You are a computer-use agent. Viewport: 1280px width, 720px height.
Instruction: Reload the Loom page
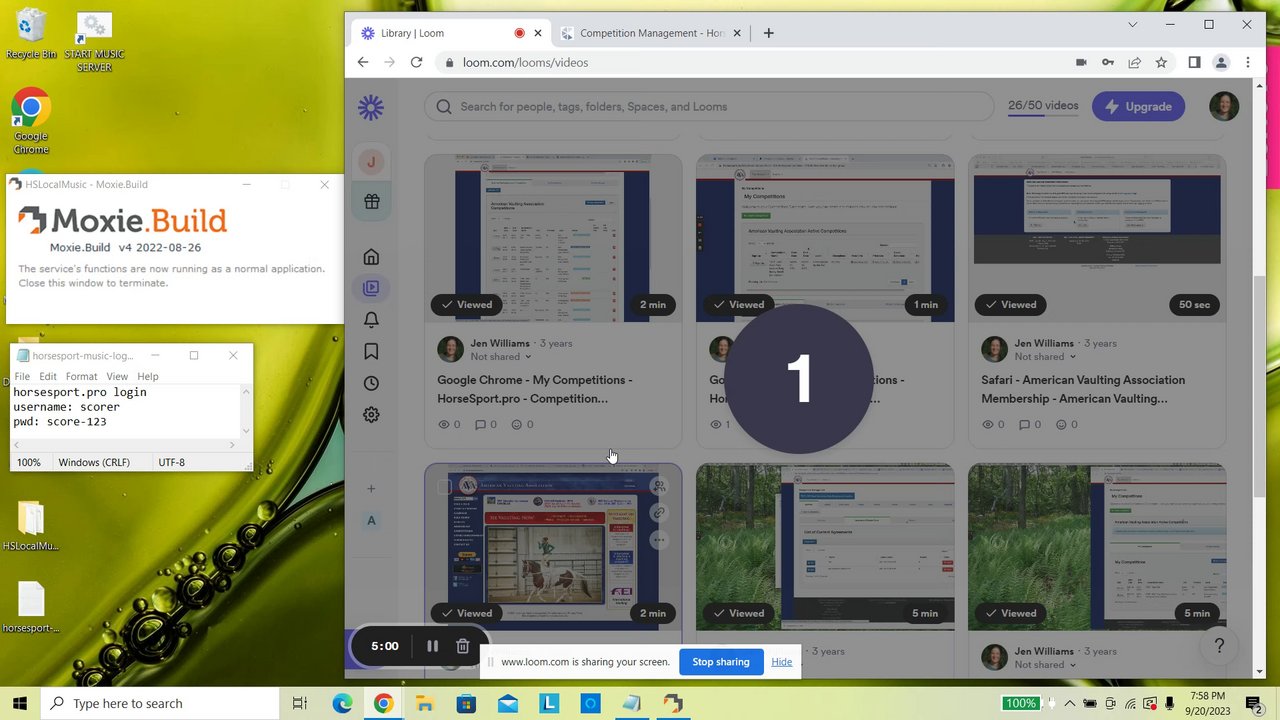click(416, 62)
